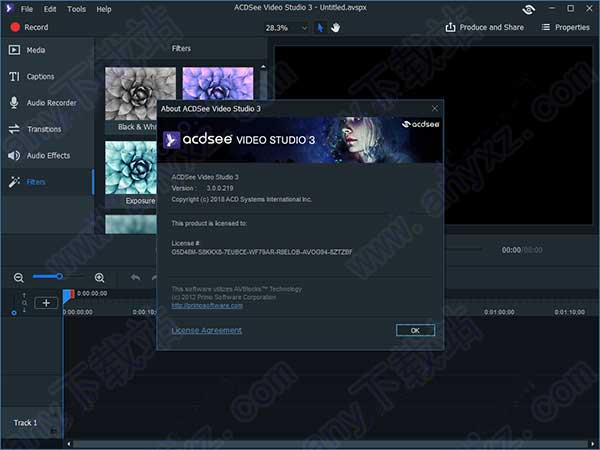Image resolution: width=600 pixels, height=450 pixels.
Task: Click the ACDSee app logo in title bar
Action: pyautogui.click(x=9, y=8)
